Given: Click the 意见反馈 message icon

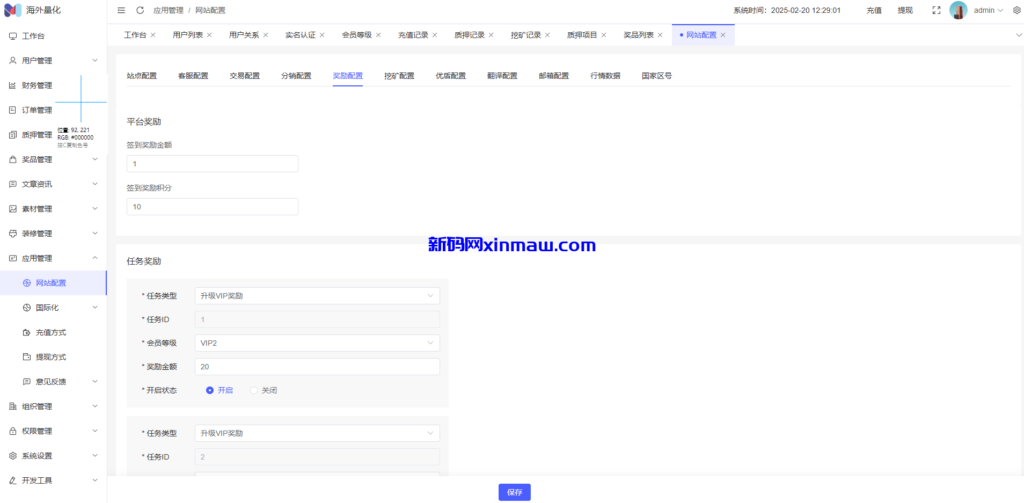Looking at the screenshot, I should [x=27, y=381].
